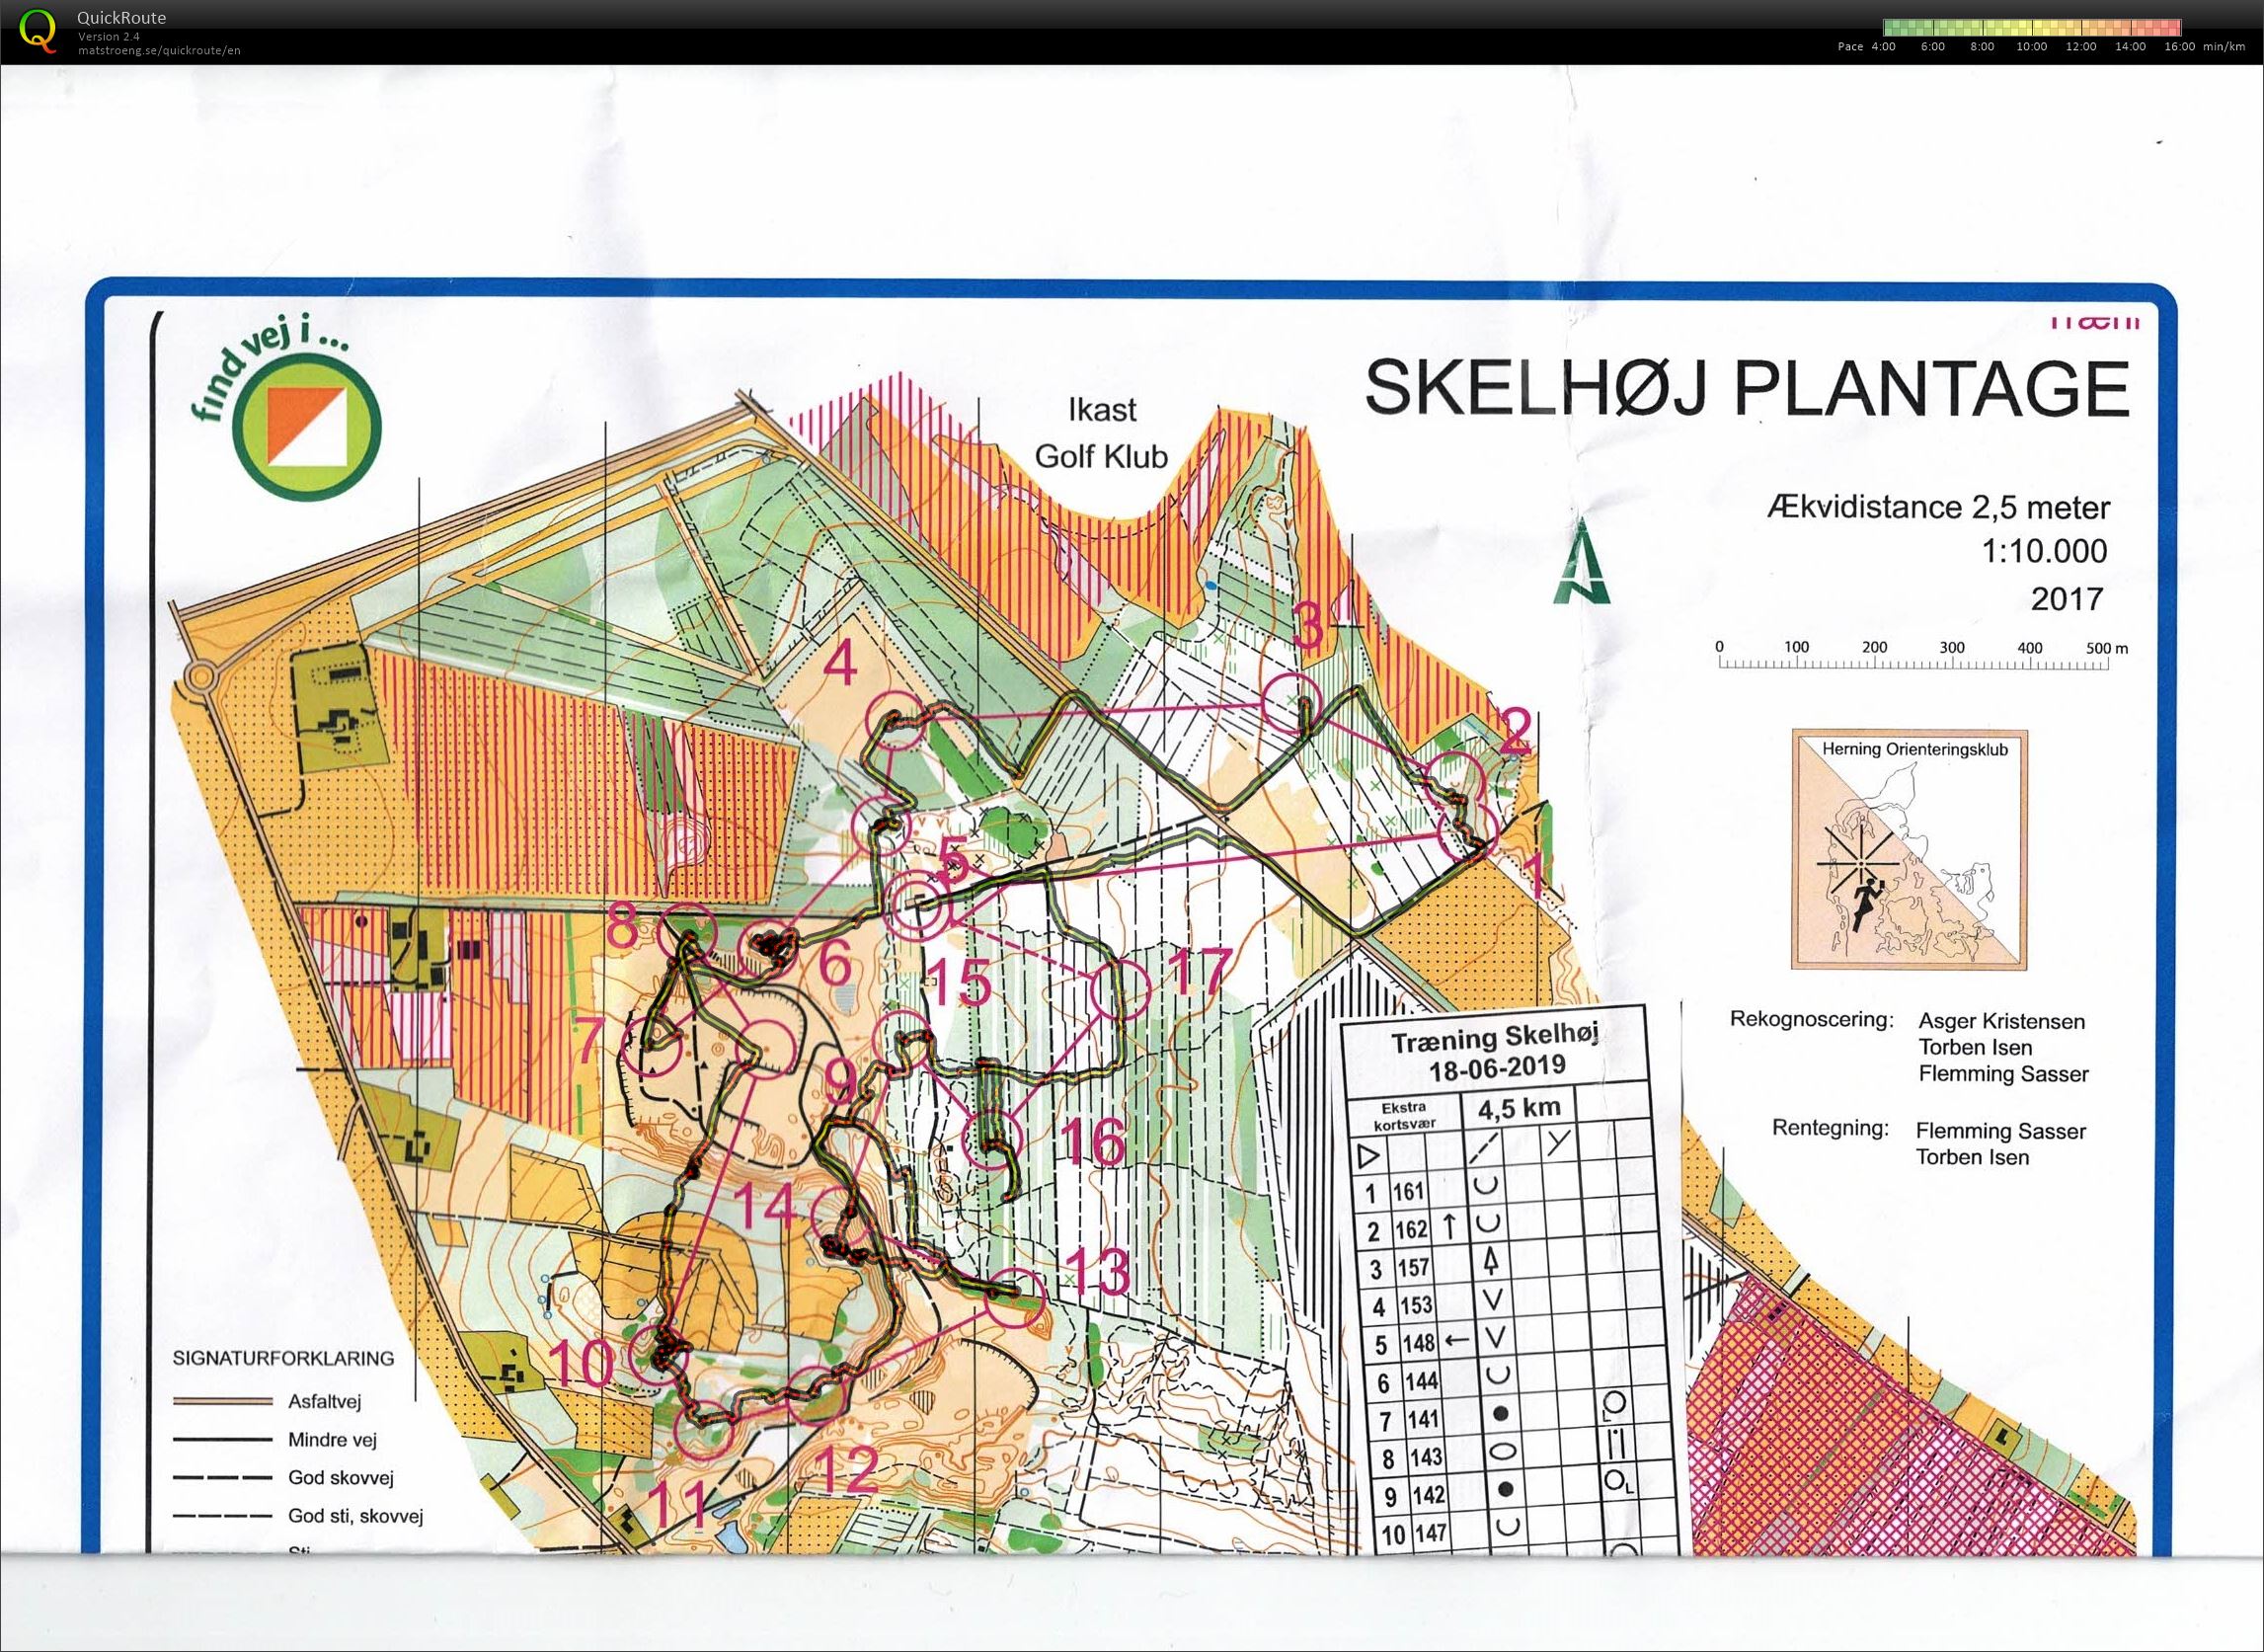Click the 'God skovvej' legend entry
Screen dimensions: 2264x1652
[341, 1477]
